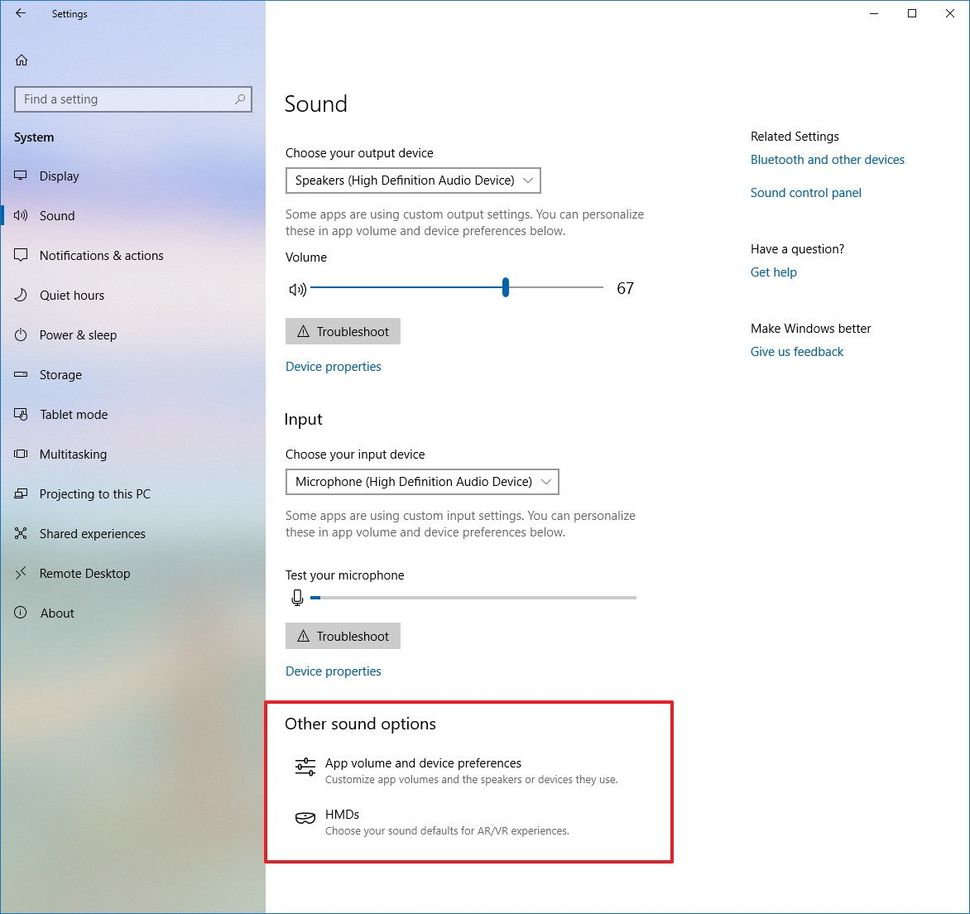Open Speakers High Definition Audio Device list
This screenshot has height=914, width=970.
(x=412, y=180)
